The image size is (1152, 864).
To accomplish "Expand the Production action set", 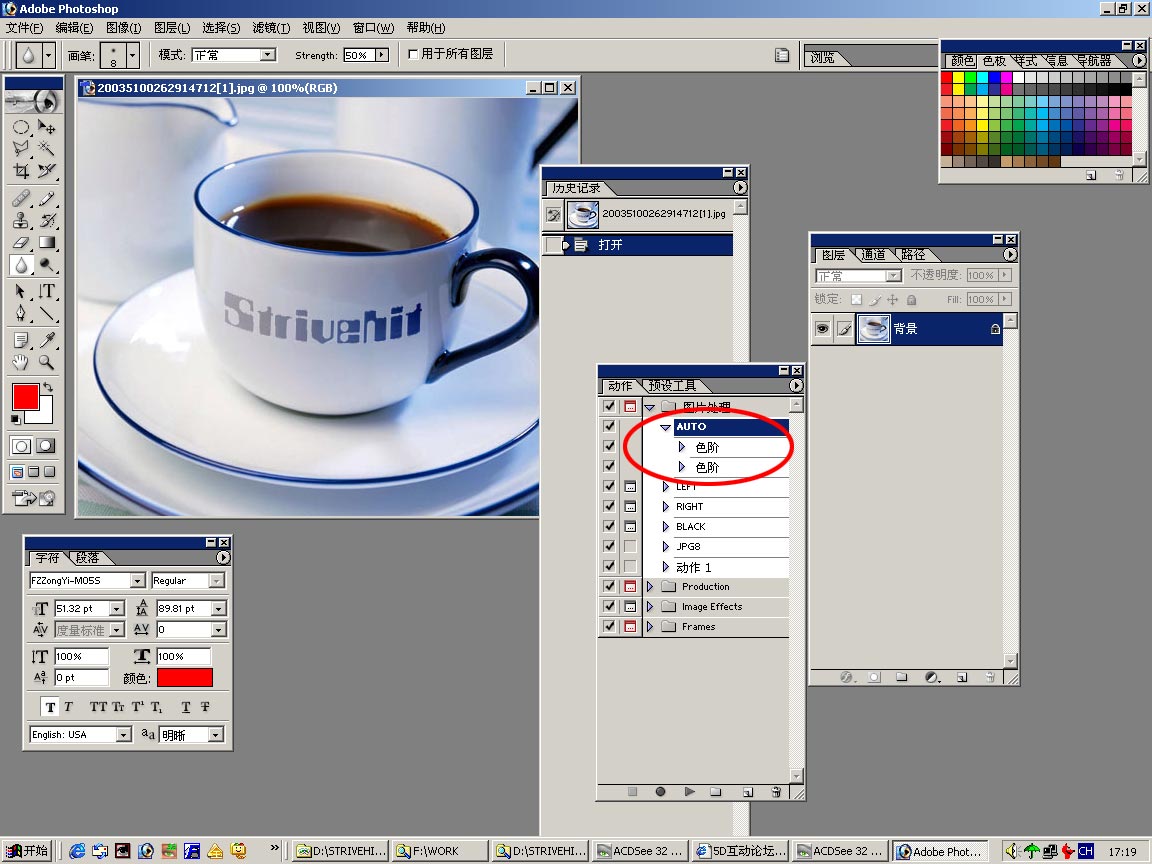I will pyautogui.click(x=649, y=586).
